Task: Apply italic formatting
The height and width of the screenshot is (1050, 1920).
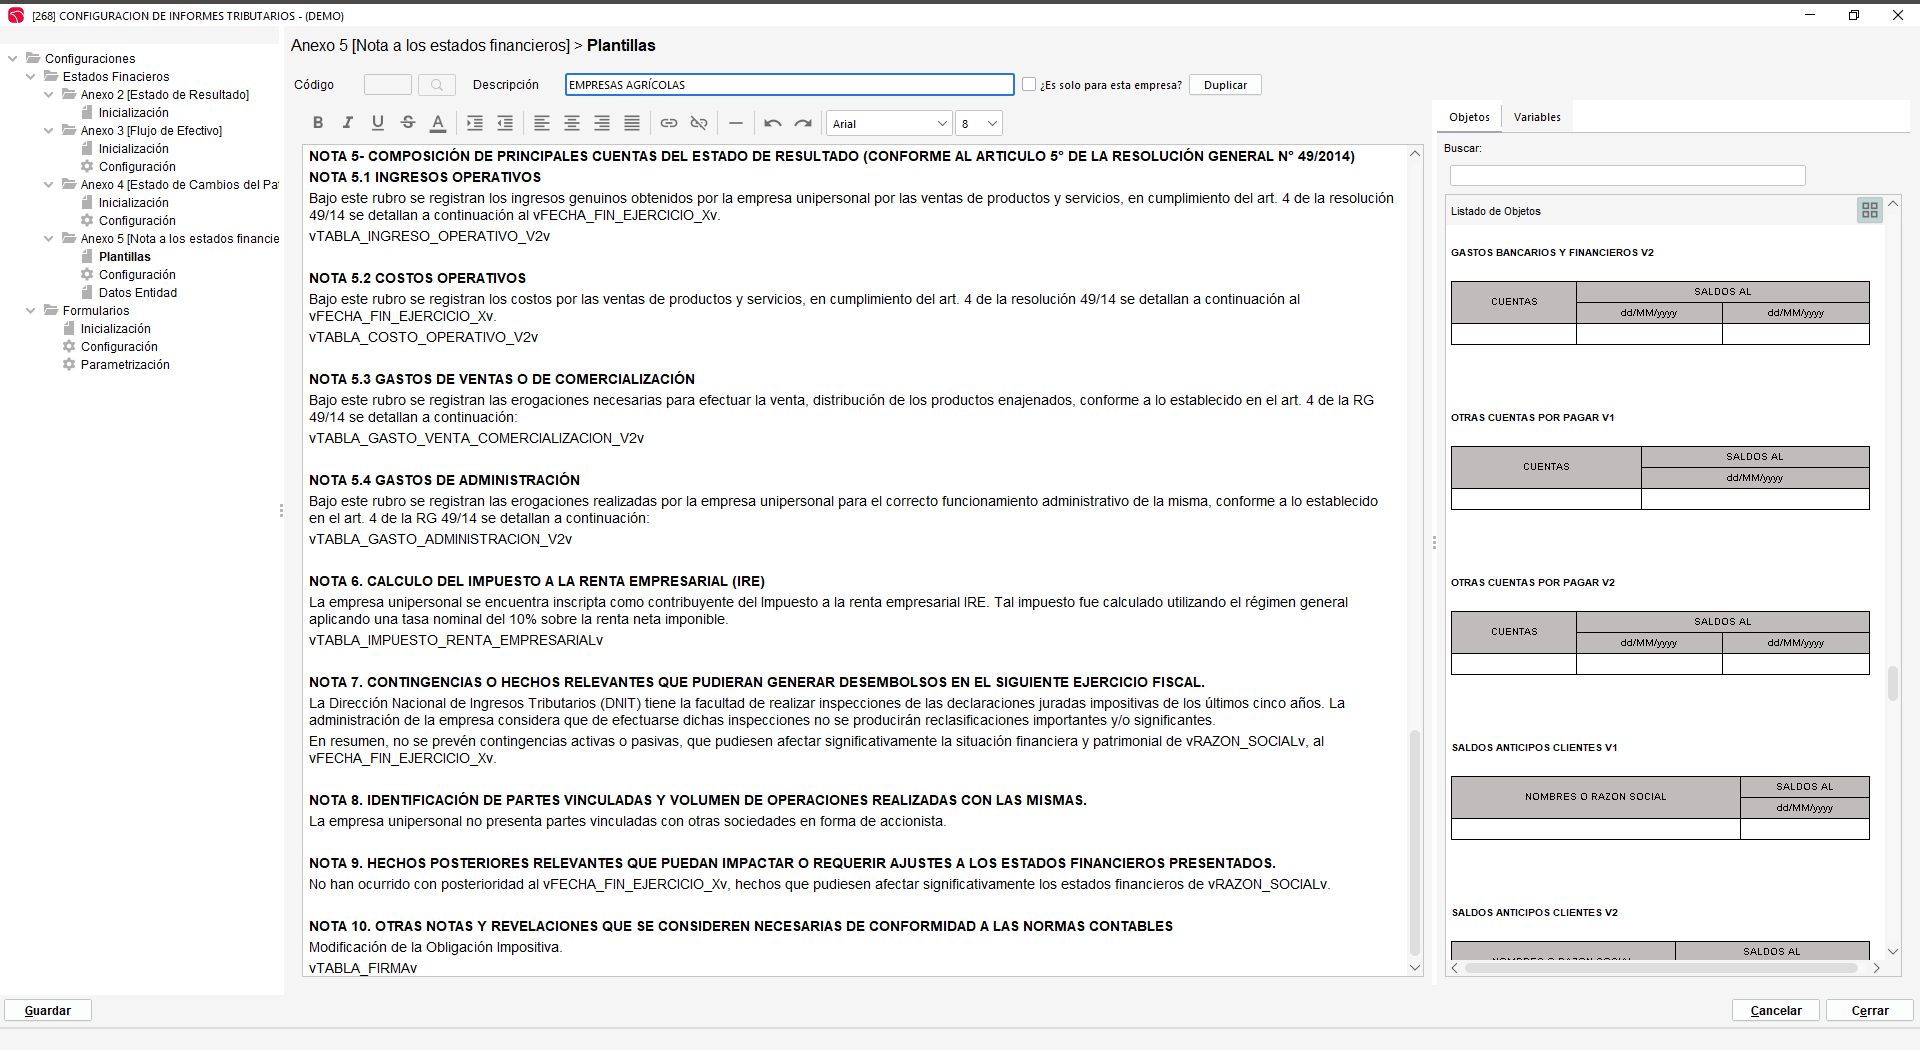Action: [x=348, y=123]
